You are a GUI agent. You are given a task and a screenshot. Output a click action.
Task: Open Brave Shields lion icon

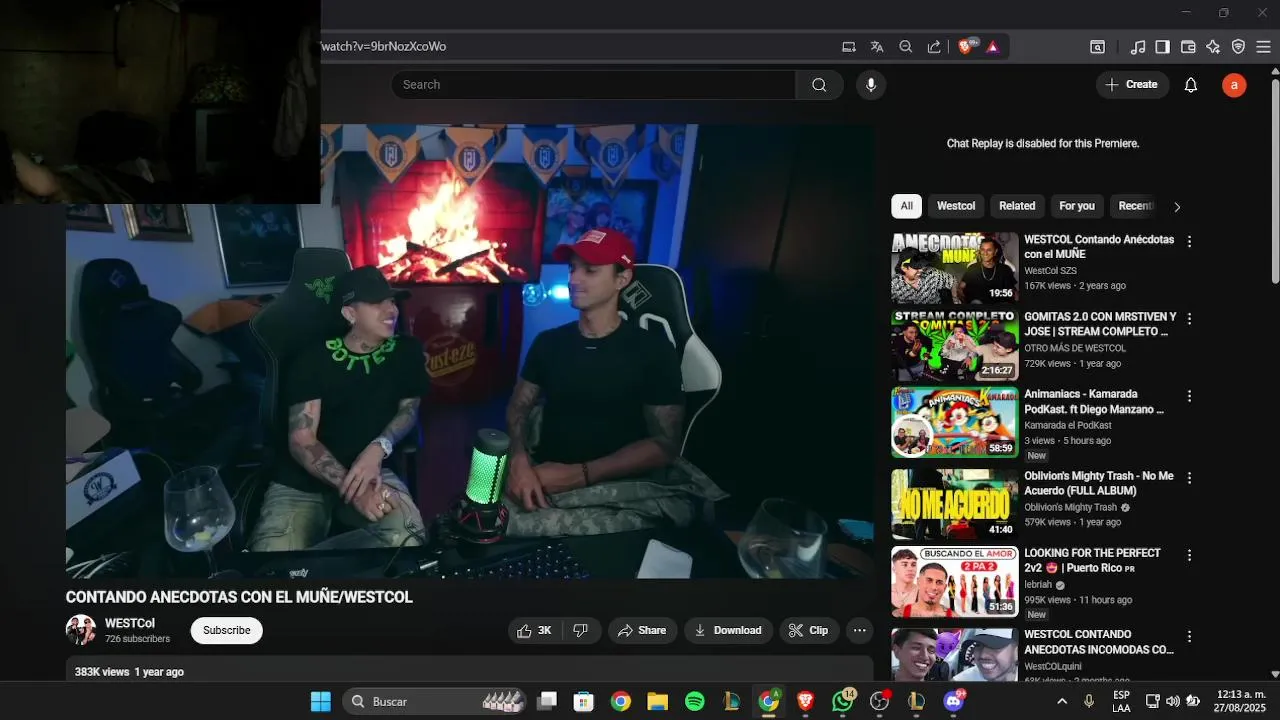point(966,46)
